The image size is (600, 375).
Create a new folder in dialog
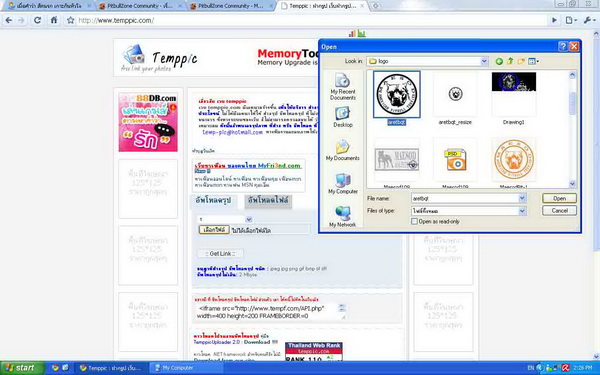(x=521, y=61)
